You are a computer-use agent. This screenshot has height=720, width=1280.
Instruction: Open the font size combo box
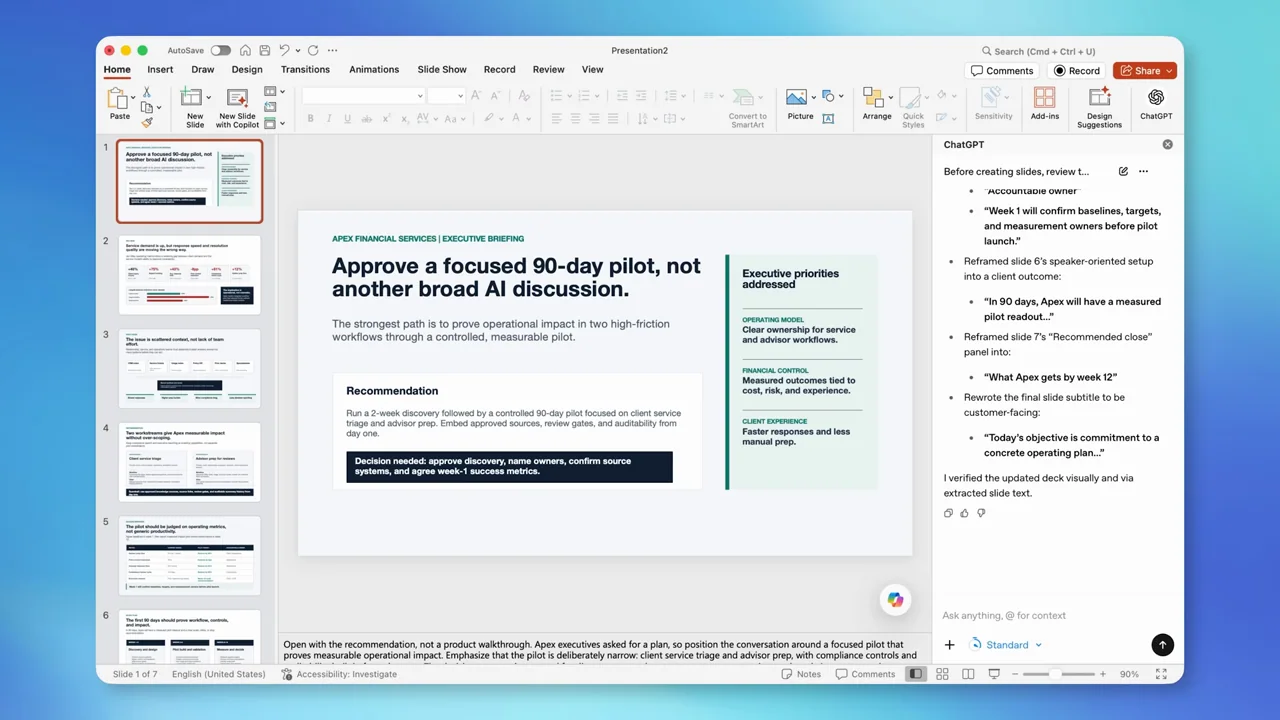pos(446,95)
